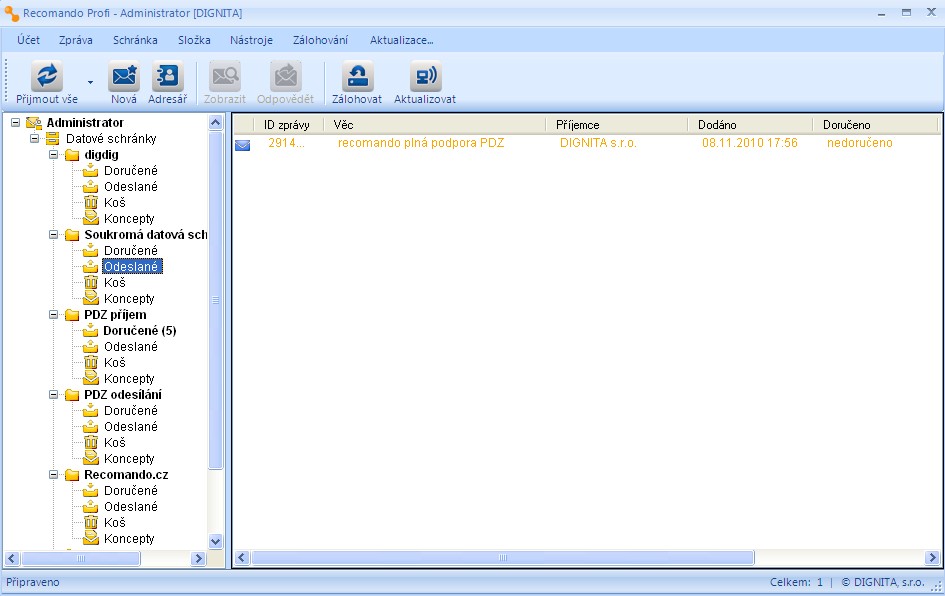
Task: Create new message with Nová icon
Action: point(124,76)
